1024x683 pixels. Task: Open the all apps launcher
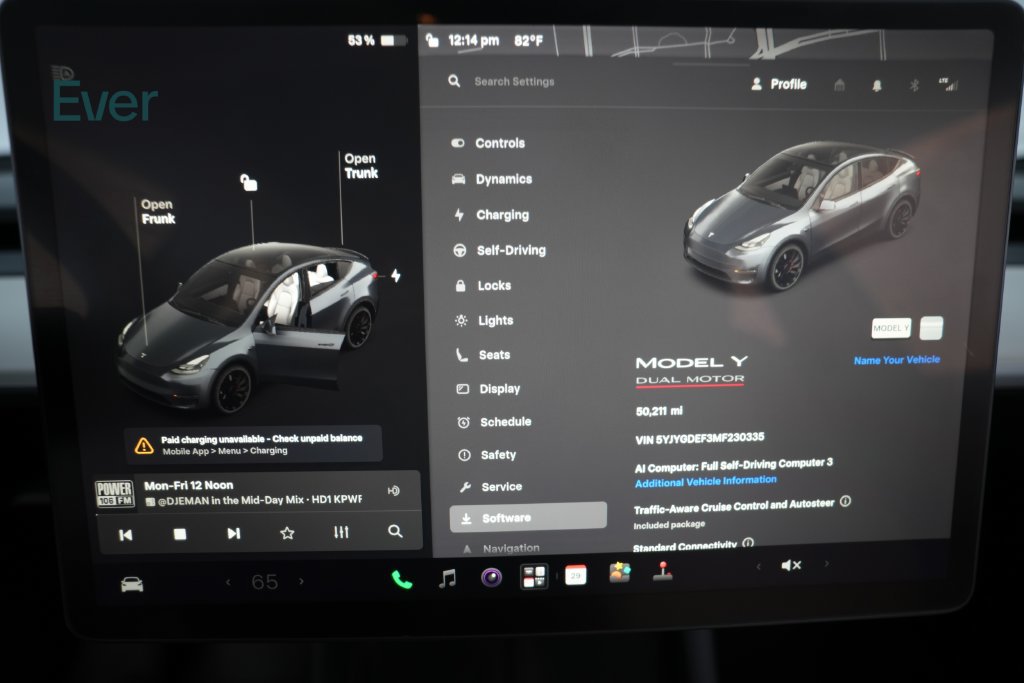(x=534, y=577)
